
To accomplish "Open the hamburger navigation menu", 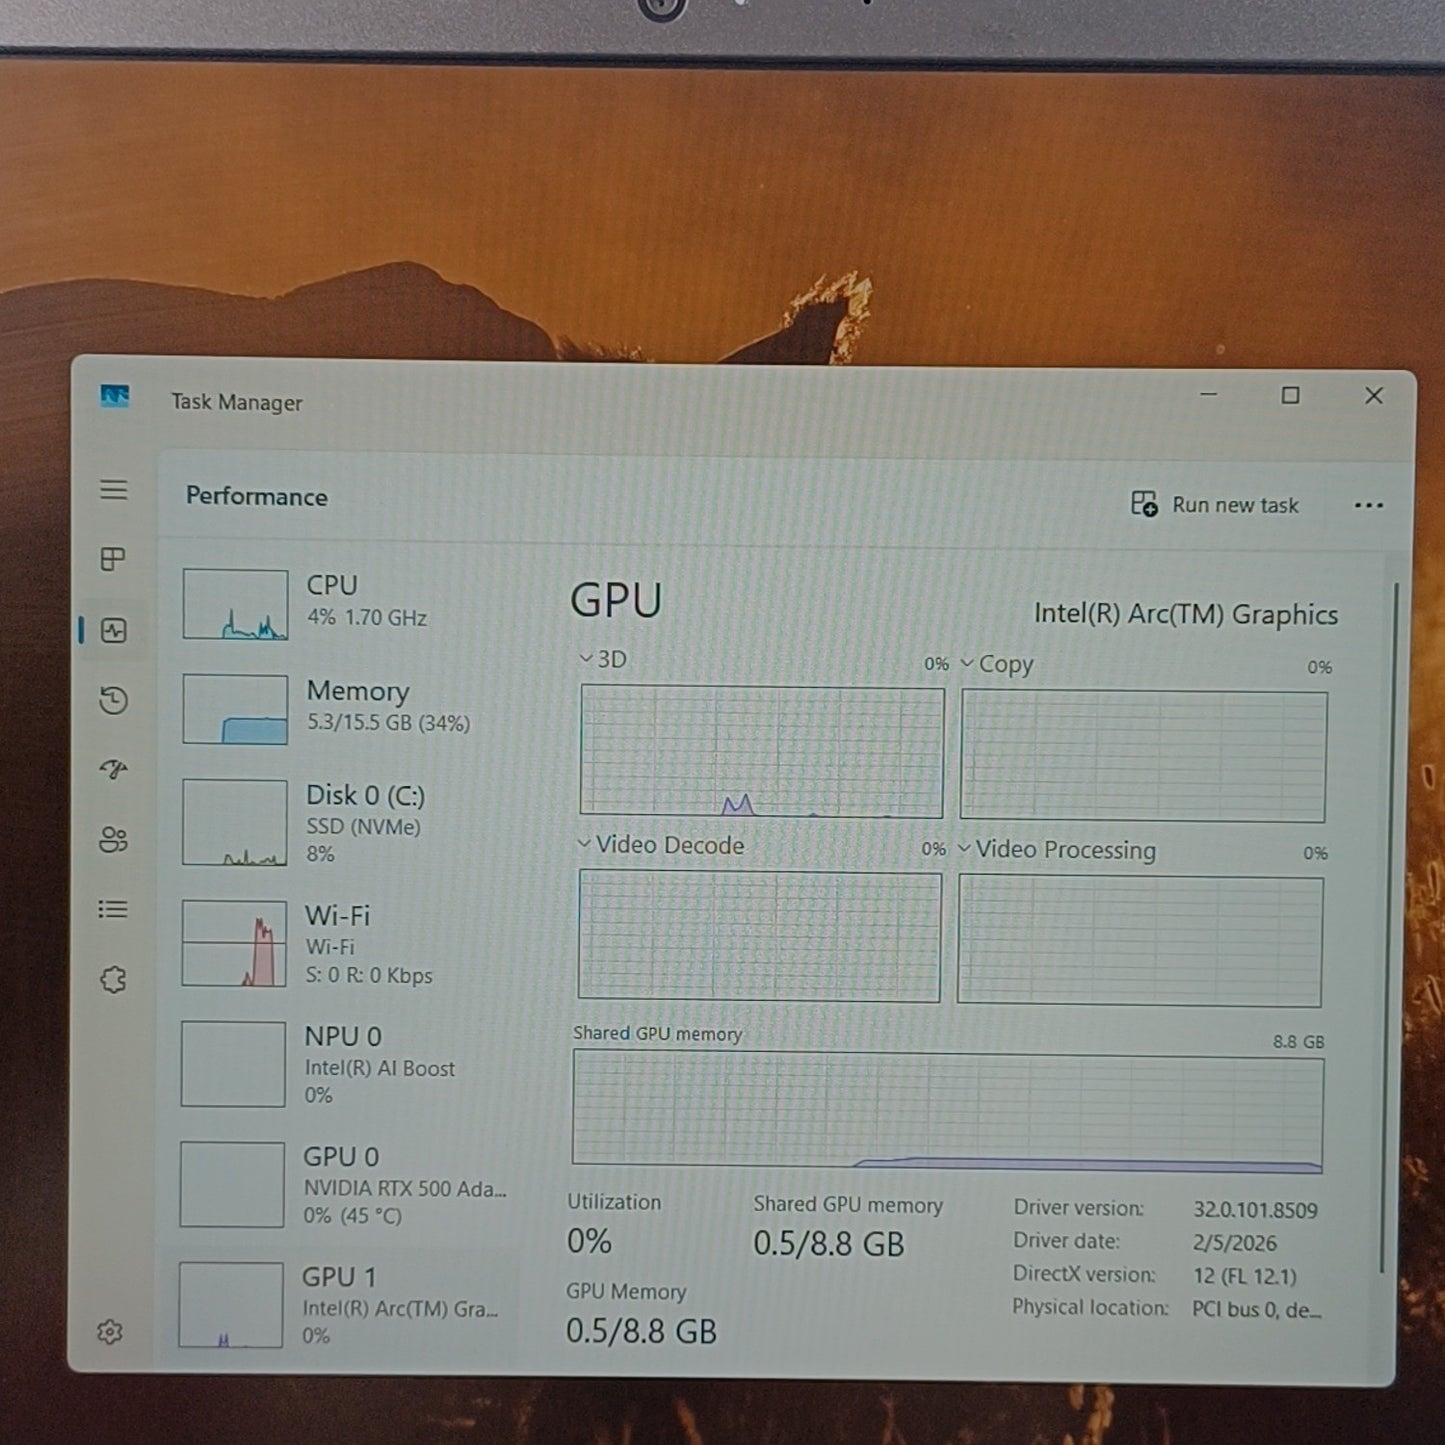I will click(113, 490).
